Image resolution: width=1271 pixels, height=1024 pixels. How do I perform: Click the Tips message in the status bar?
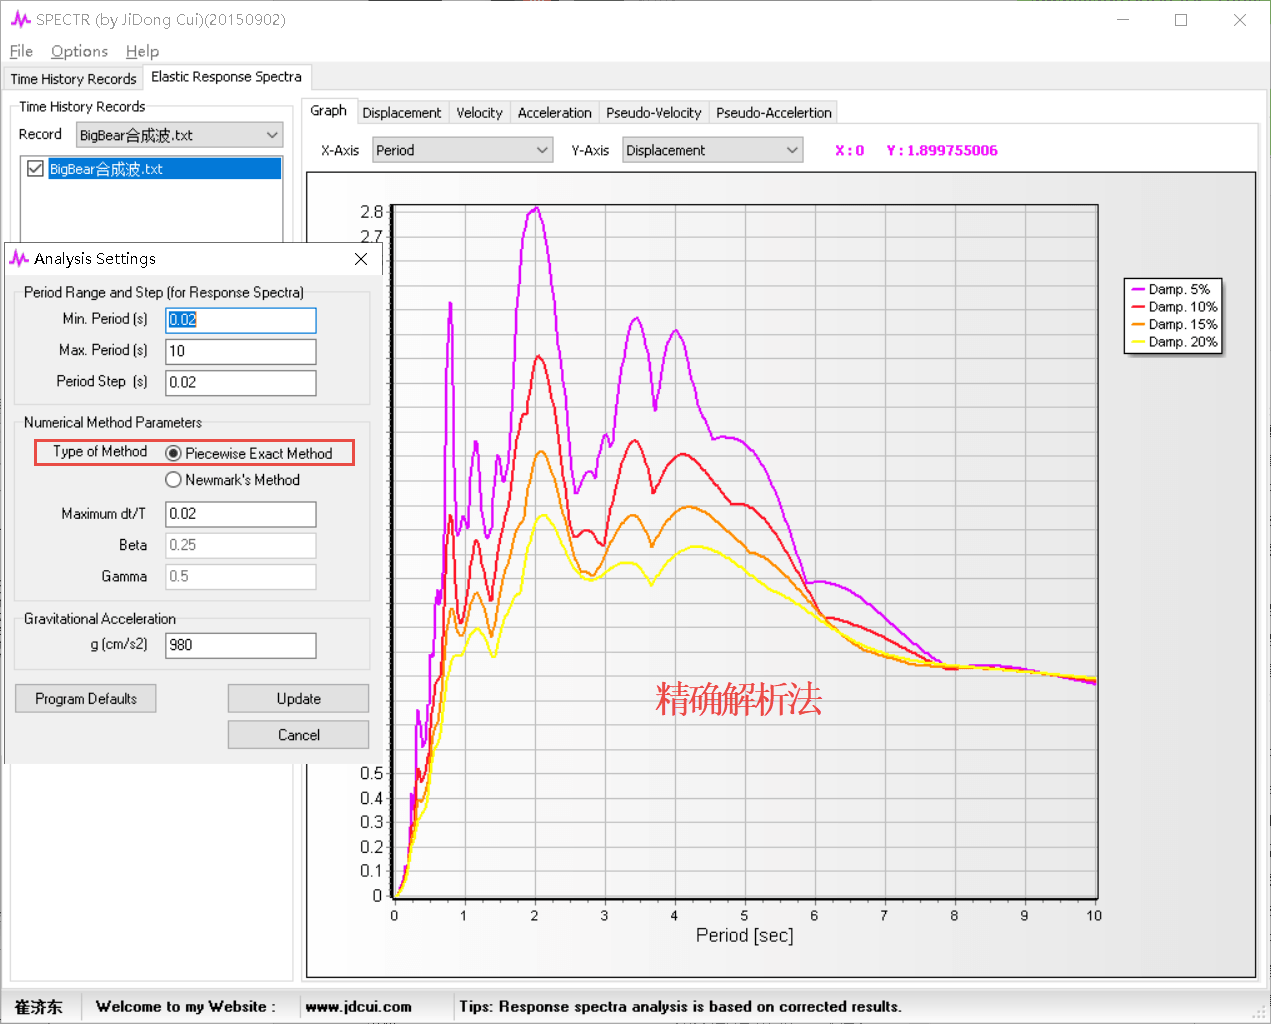coord(680,1007)
